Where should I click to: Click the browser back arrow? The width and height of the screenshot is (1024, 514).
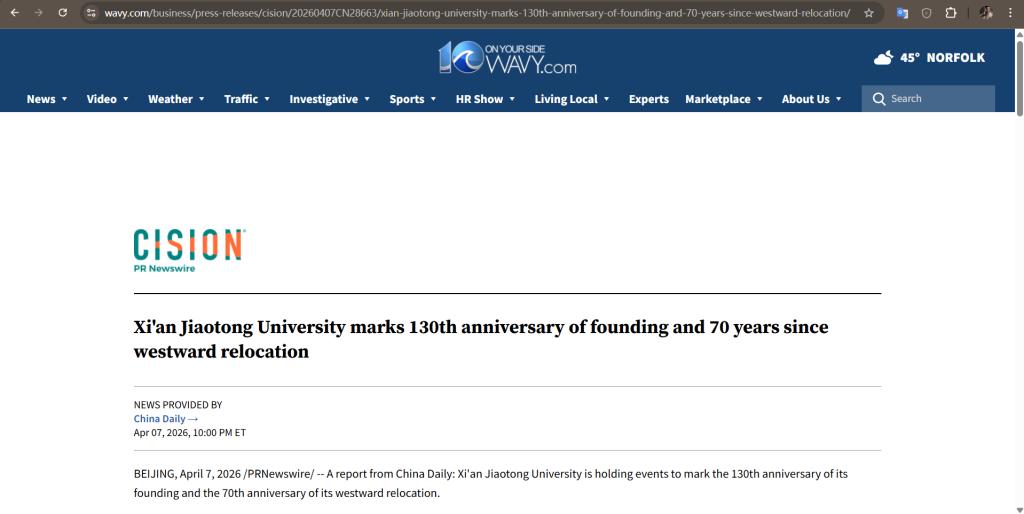click(x=14, y=13)
